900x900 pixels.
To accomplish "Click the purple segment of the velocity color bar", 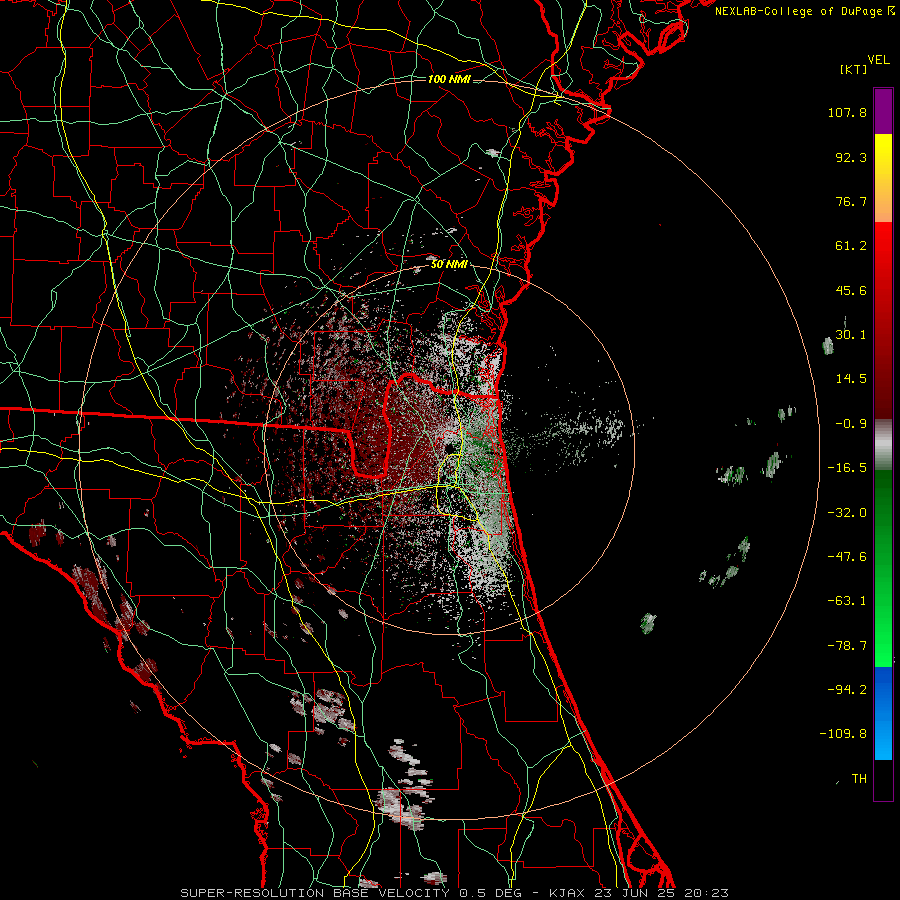I will tap(883, 112).
